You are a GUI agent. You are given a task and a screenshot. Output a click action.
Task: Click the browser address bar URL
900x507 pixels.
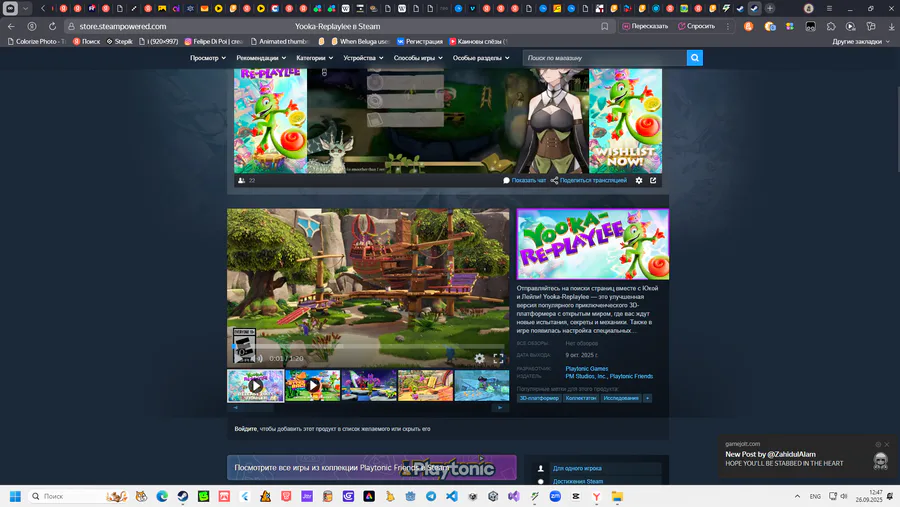coord(123,26)
